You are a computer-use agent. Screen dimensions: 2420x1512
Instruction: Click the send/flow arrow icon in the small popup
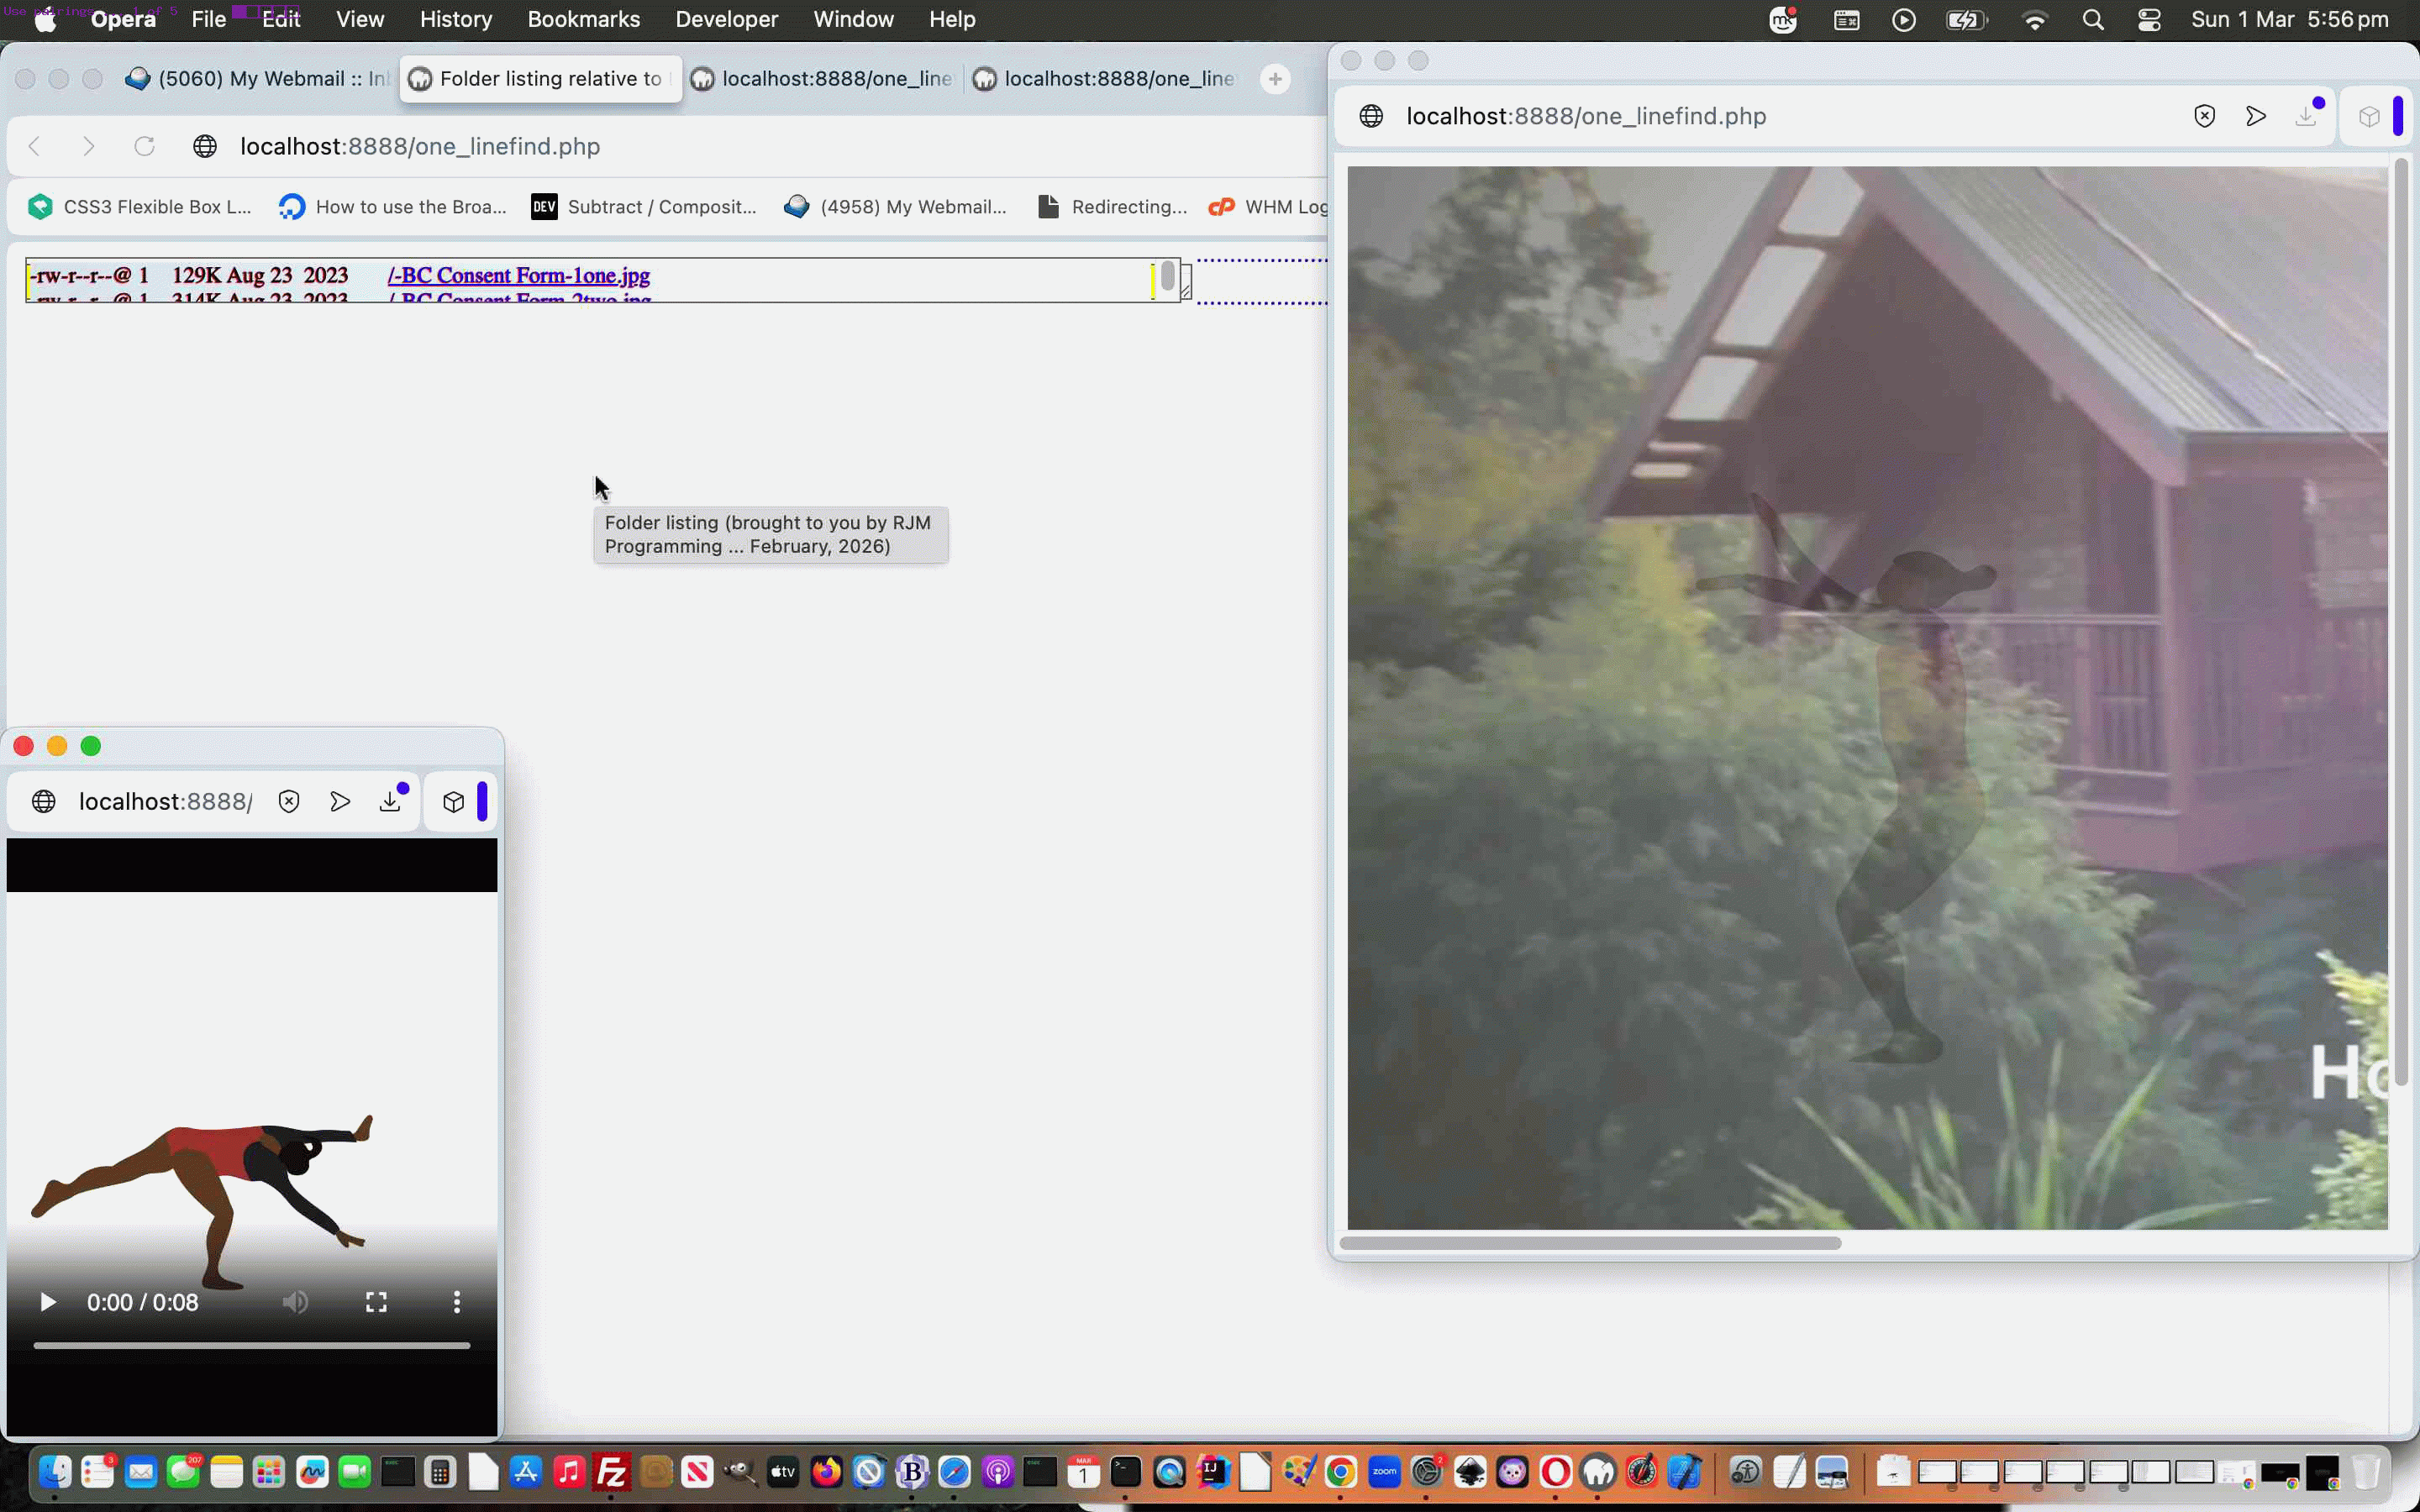(340, 801)
